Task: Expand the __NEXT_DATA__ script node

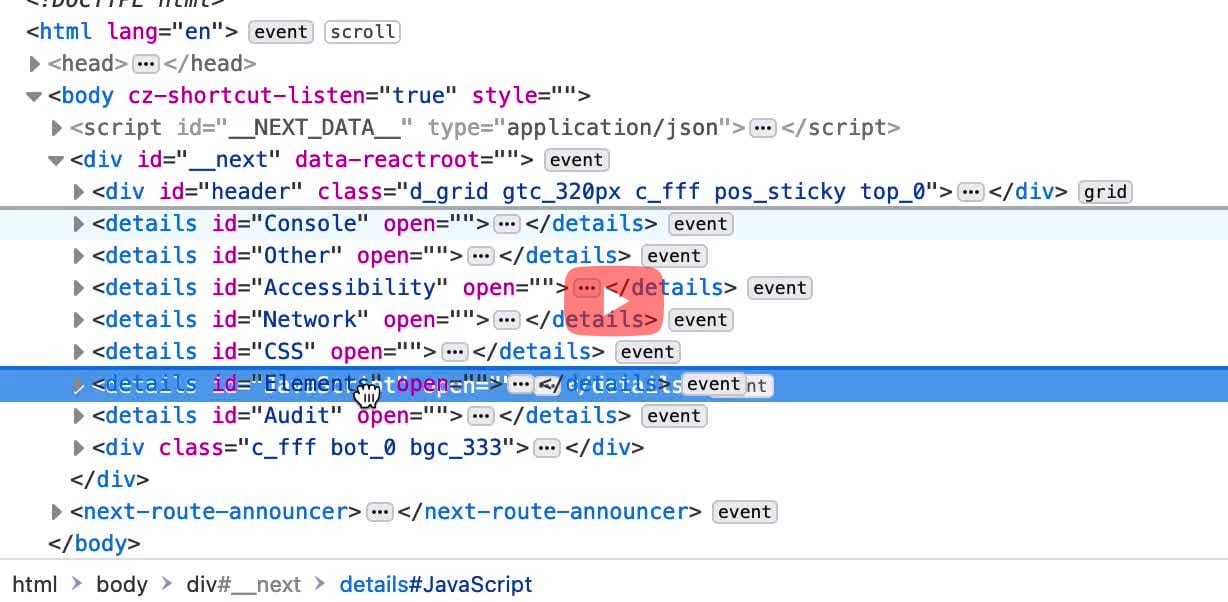Action: [57, 128]
